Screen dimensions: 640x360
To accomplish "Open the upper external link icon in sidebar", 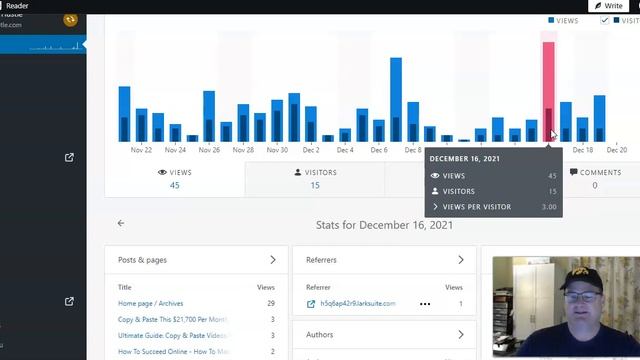I will [69, 158].
